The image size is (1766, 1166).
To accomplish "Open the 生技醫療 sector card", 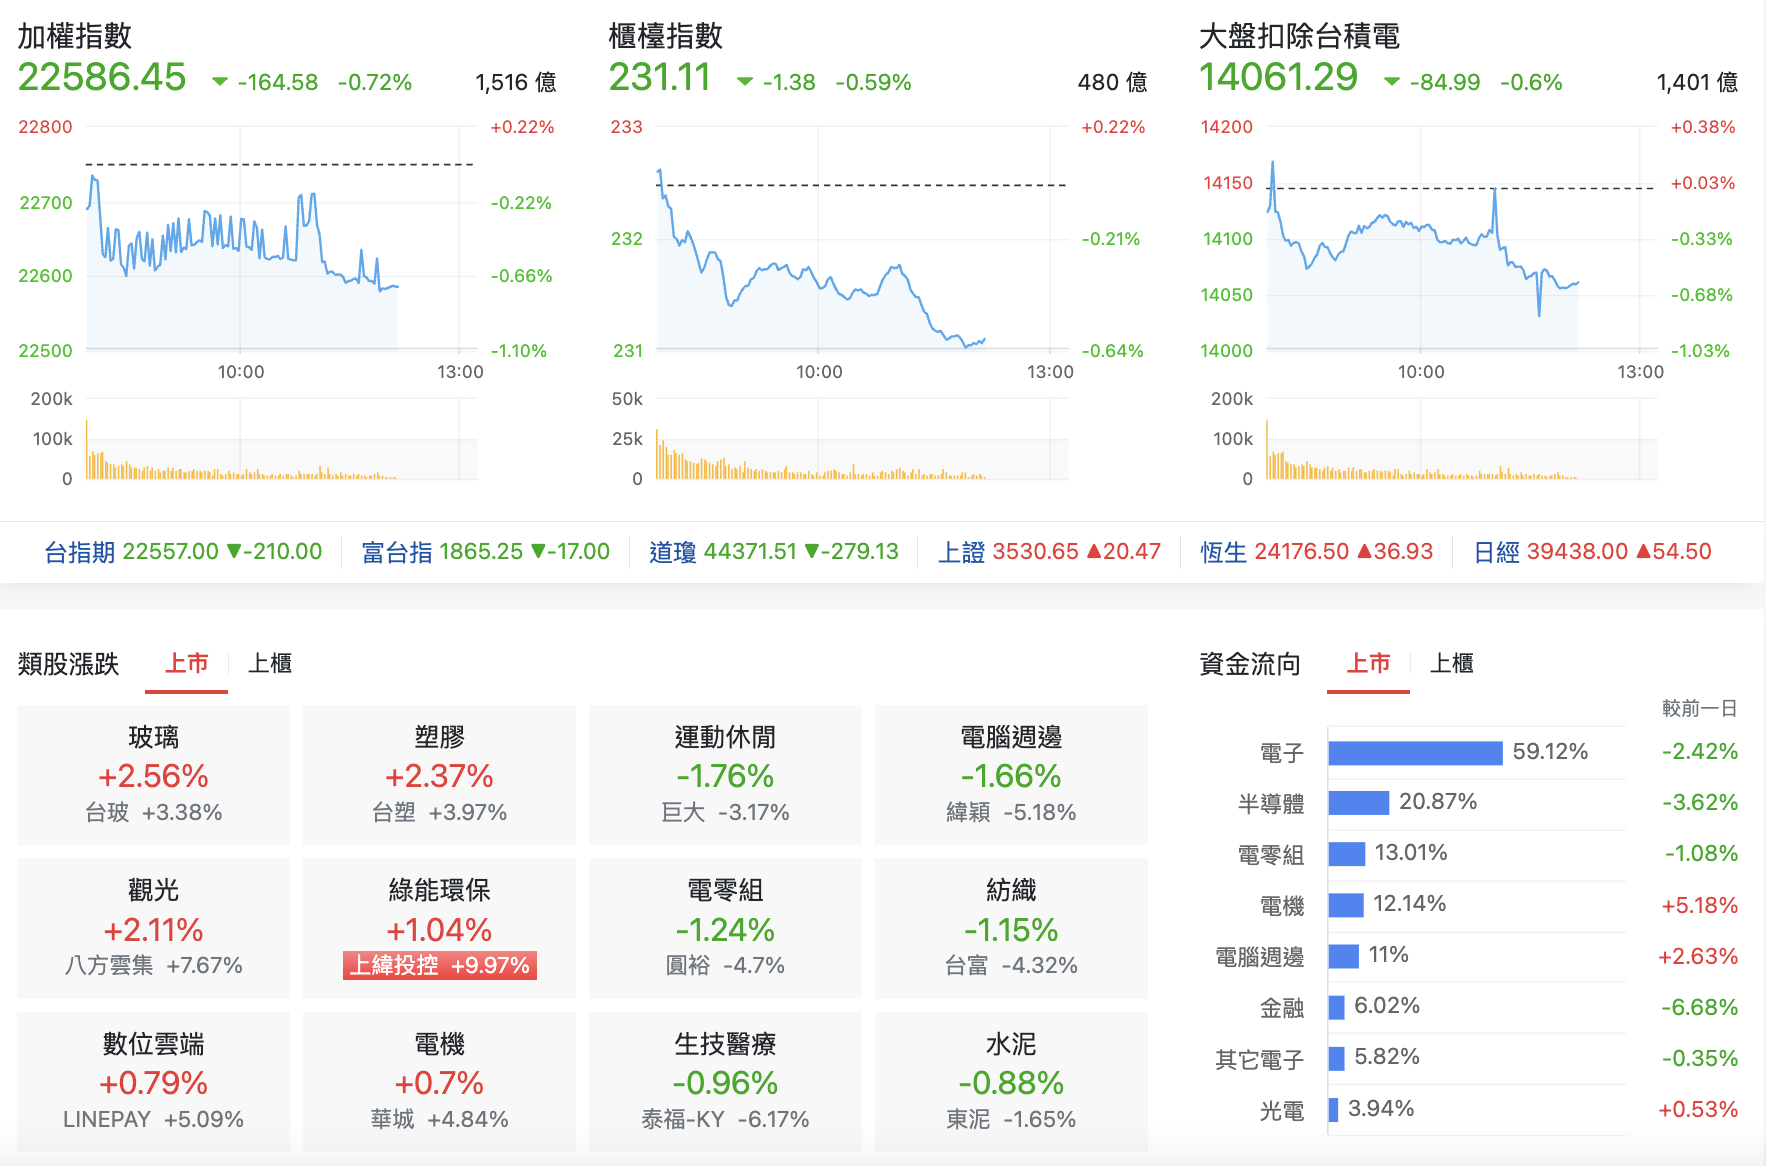I will [x=725, y=1082].
